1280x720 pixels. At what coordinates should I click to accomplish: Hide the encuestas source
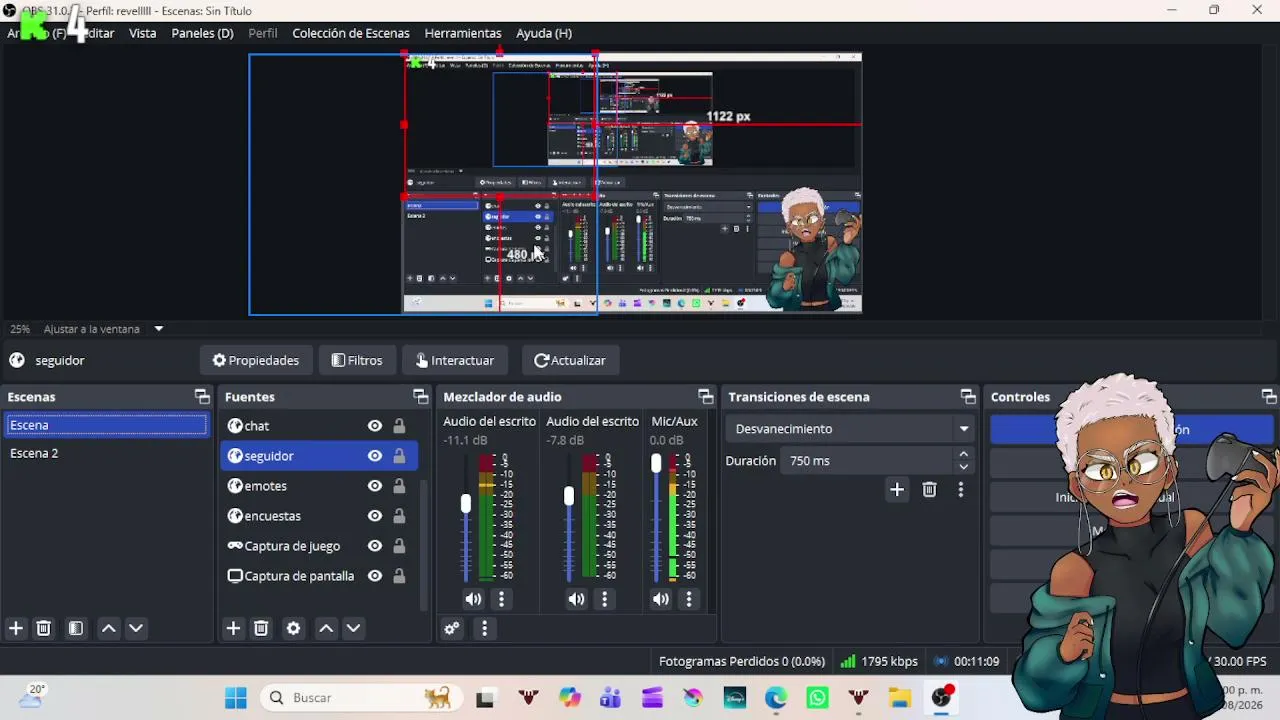[375, 516]
